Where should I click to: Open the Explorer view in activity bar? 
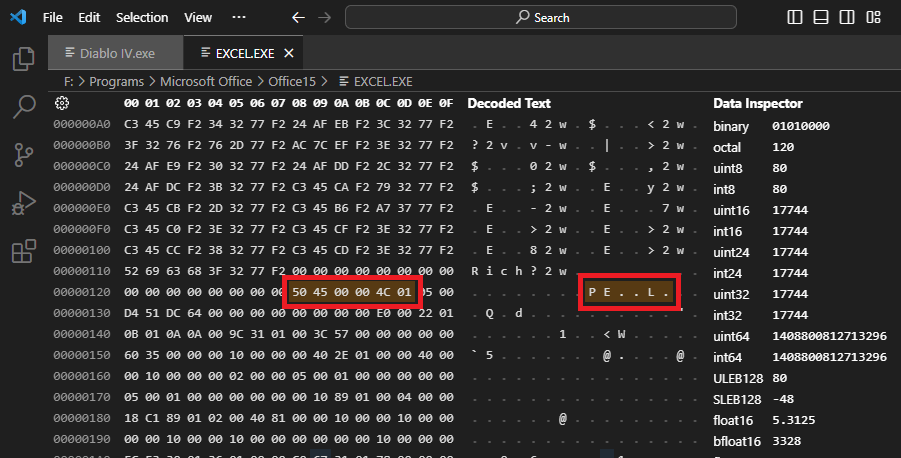pos(24,59)
